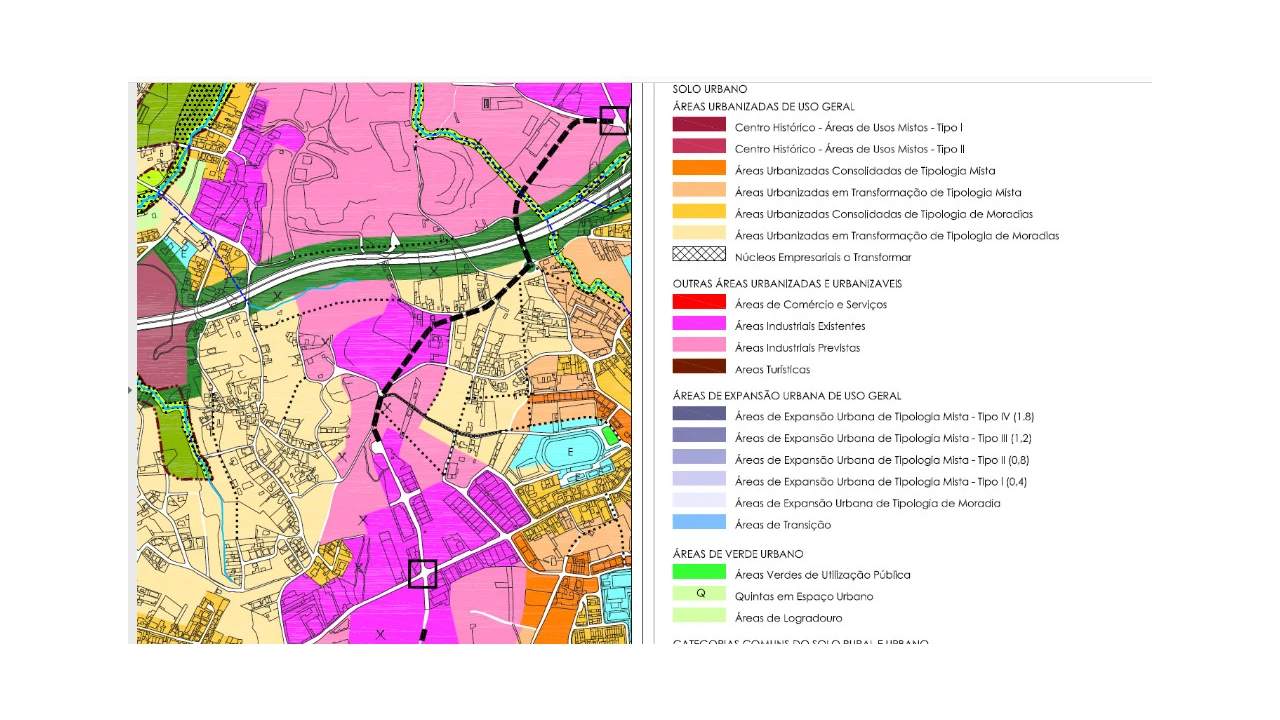This screenshot has height=720, width=1280.
Task: Click the Áreas Turísticas brown swatch
Action: point(699,367)
